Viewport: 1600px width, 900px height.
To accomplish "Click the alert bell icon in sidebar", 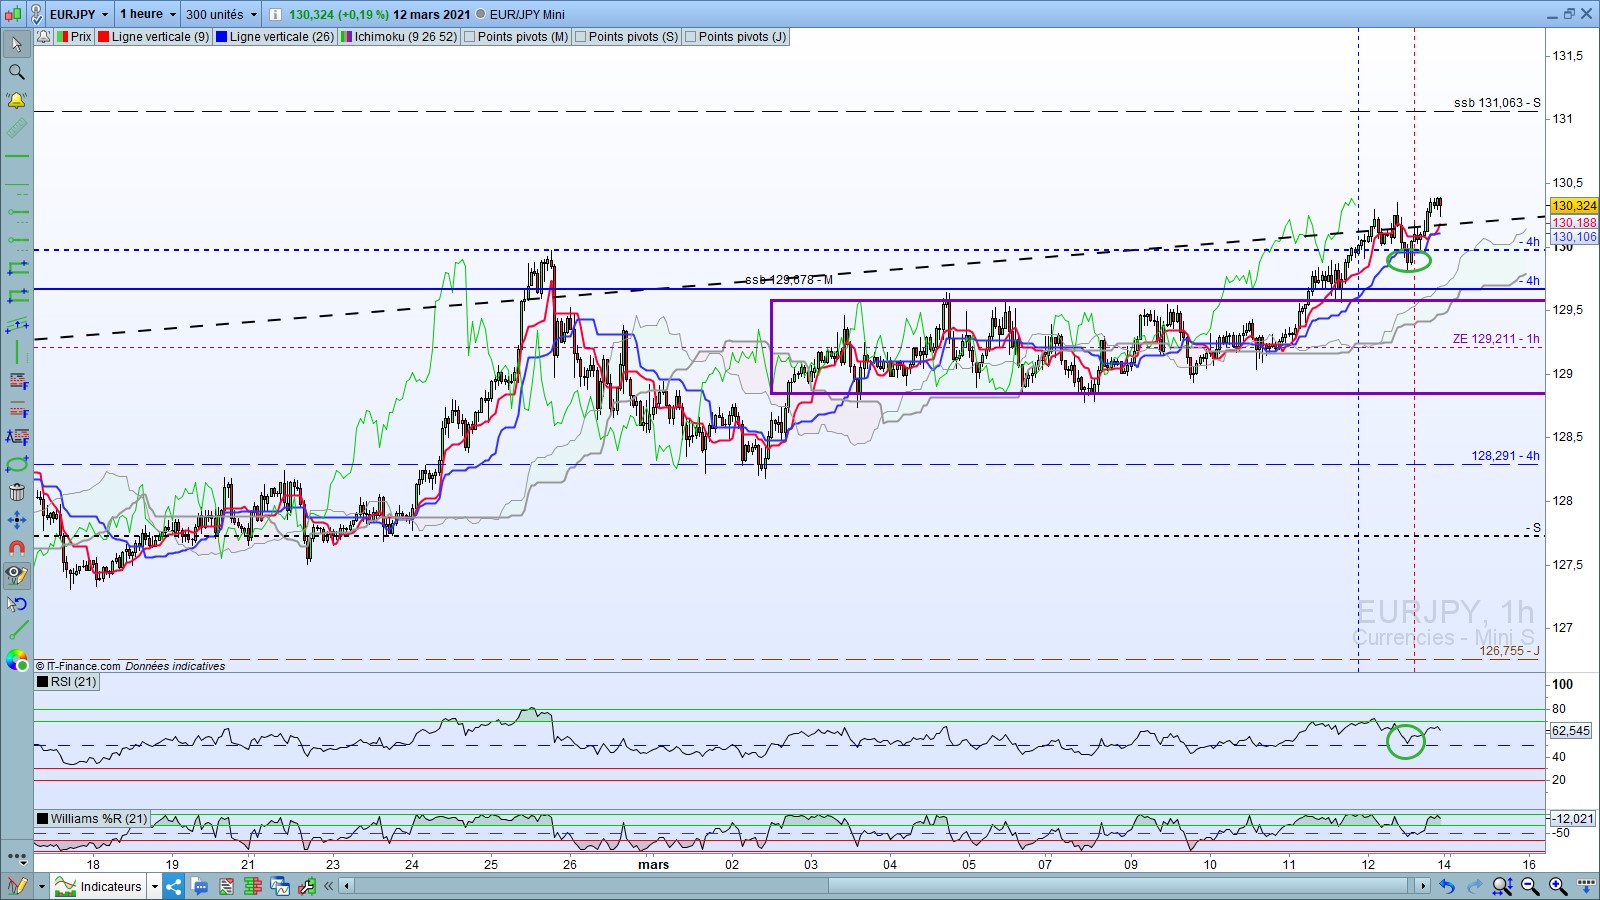I will (x=17, y=100).
